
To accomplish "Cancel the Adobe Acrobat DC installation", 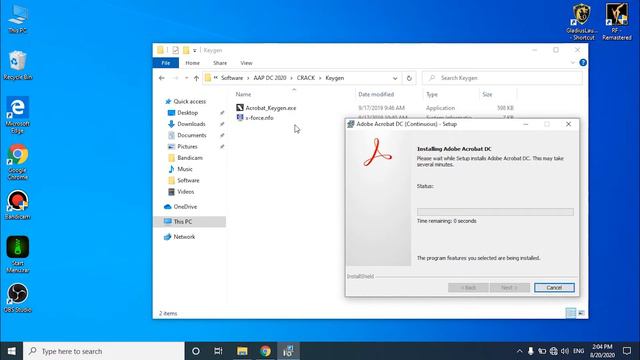I will coord(554,288).
